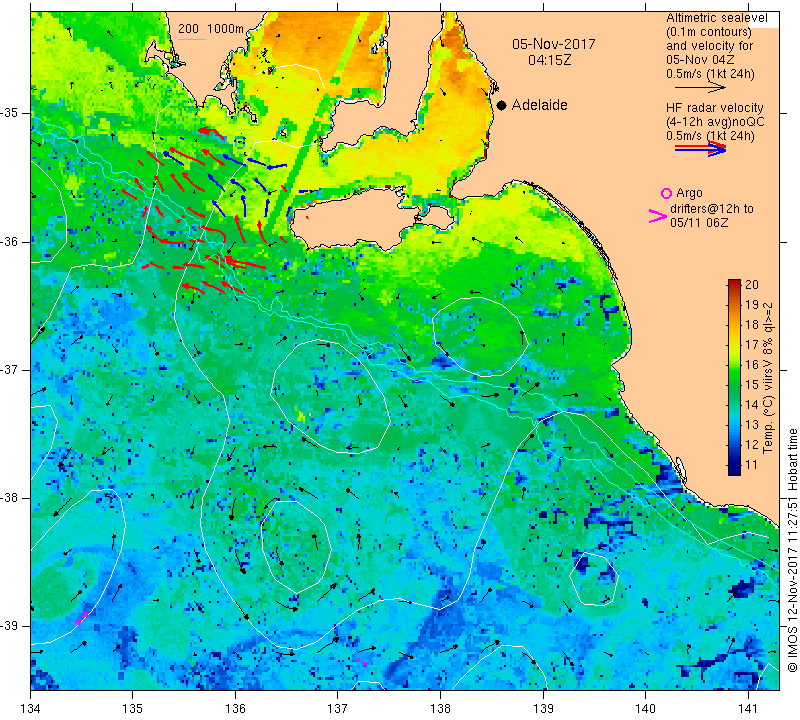Click the 15 degree color bar label

click(752, 385)
